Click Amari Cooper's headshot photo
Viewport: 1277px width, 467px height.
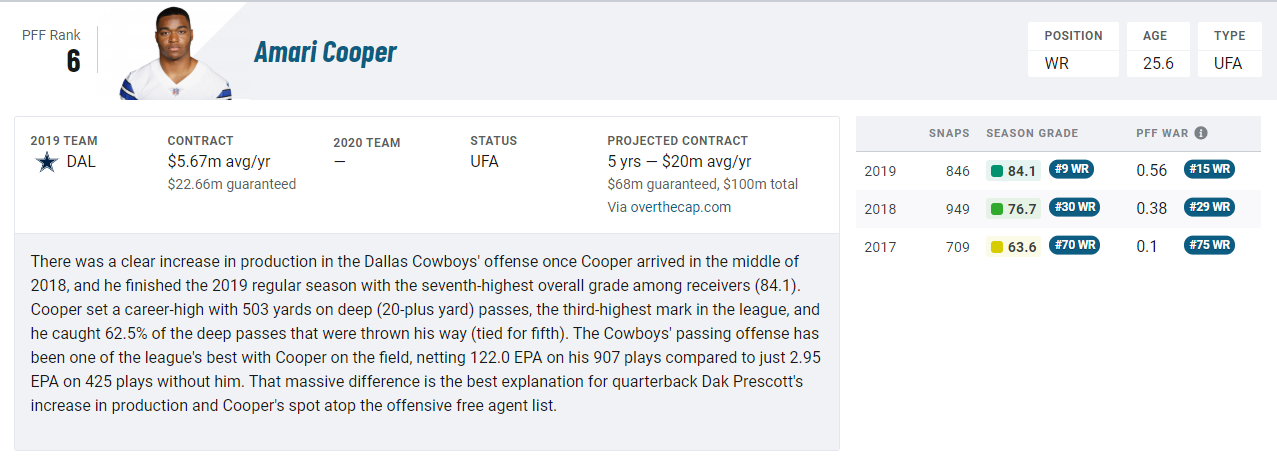click(x=176, y=54)
